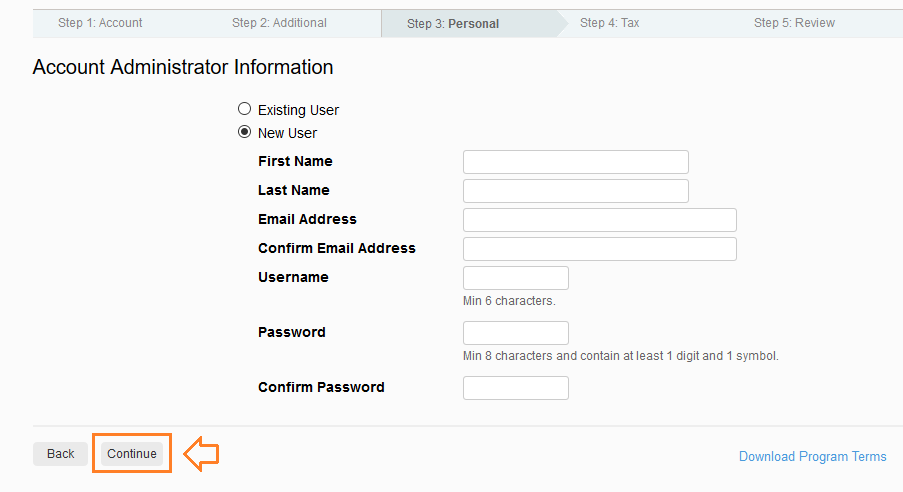Select the New User radio button
This screenshot has width=903, height=492.
coord(244,132)
